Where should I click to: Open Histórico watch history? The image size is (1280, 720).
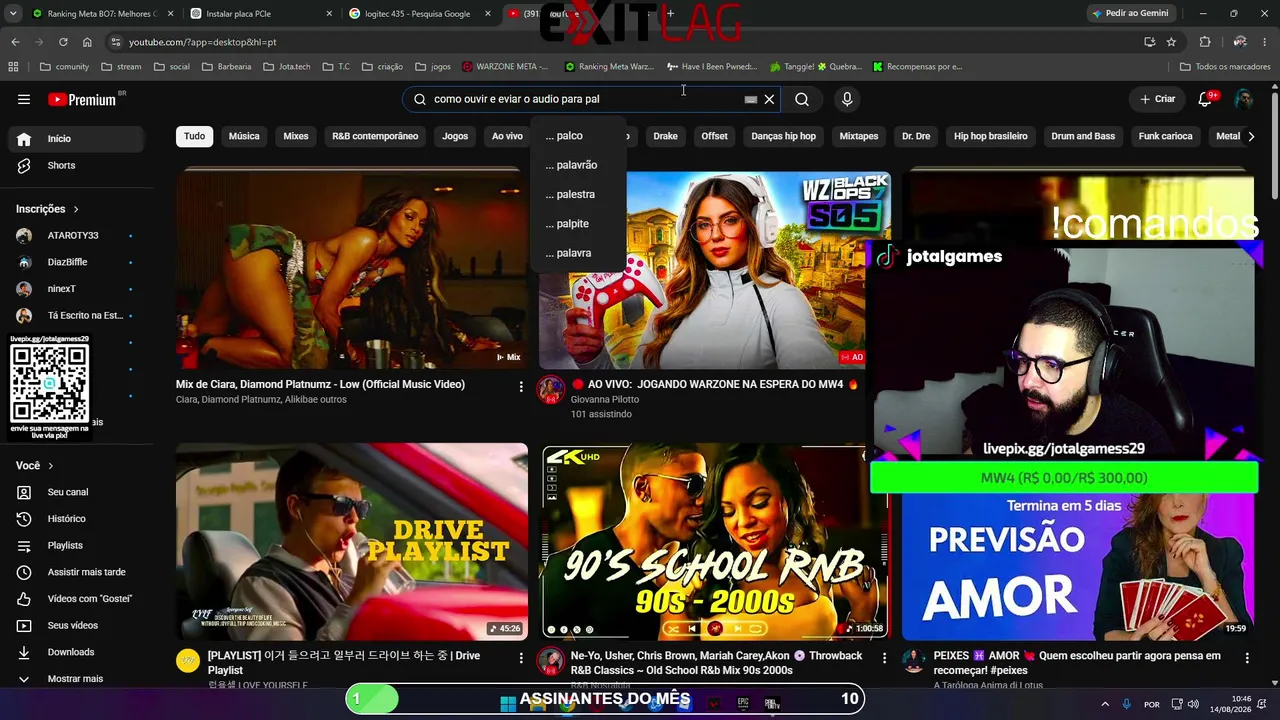click(x=78, y=519)
